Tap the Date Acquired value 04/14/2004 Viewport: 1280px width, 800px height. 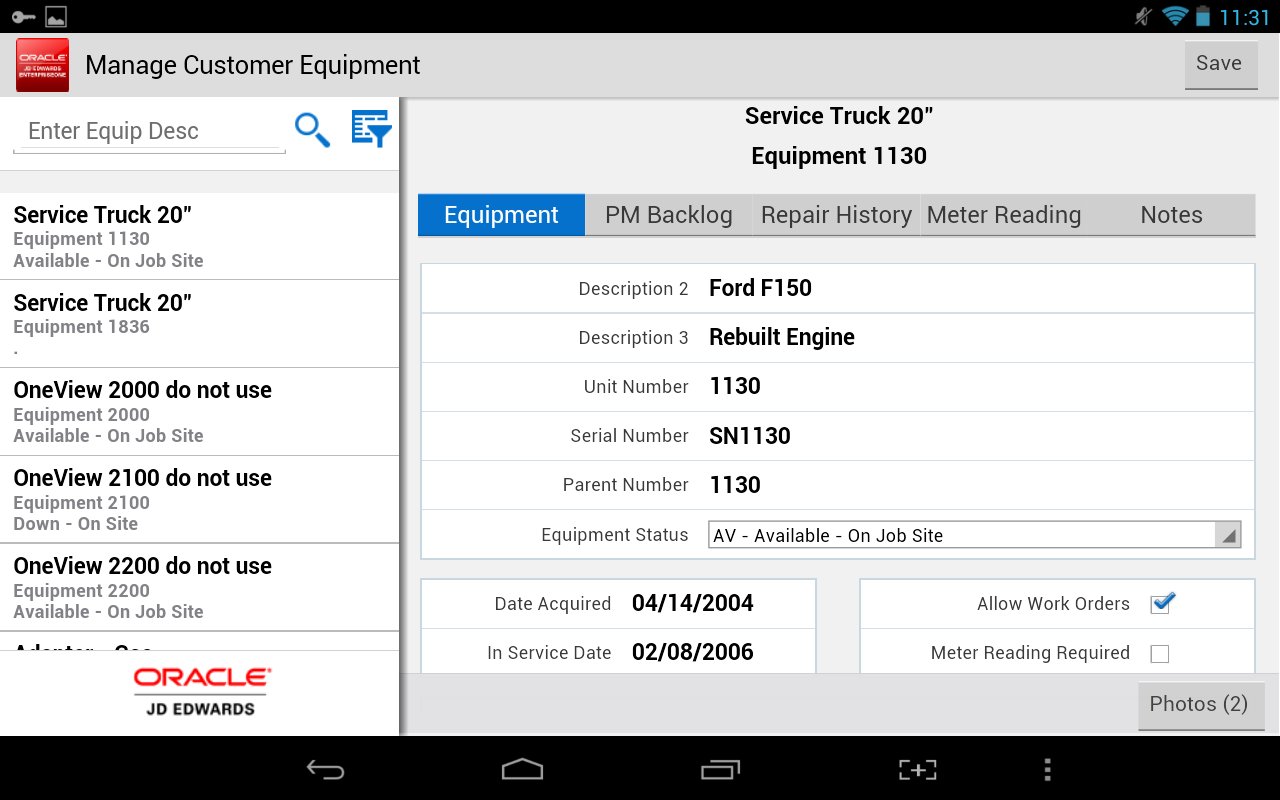[693, 603]
